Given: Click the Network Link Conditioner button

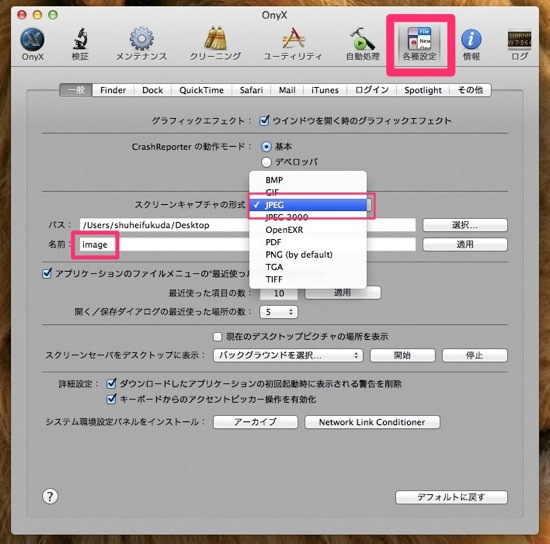Looking at the screenshot, I should click(x=372, y=422).
